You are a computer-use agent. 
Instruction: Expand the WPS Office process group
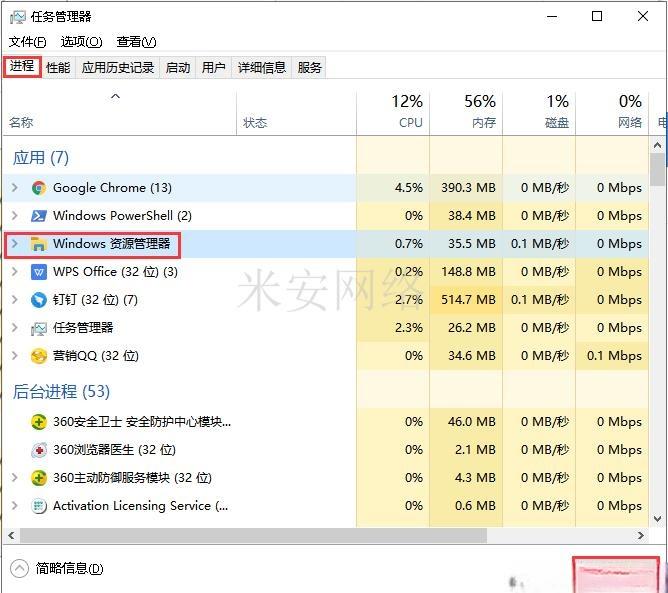tap(14, 271)
